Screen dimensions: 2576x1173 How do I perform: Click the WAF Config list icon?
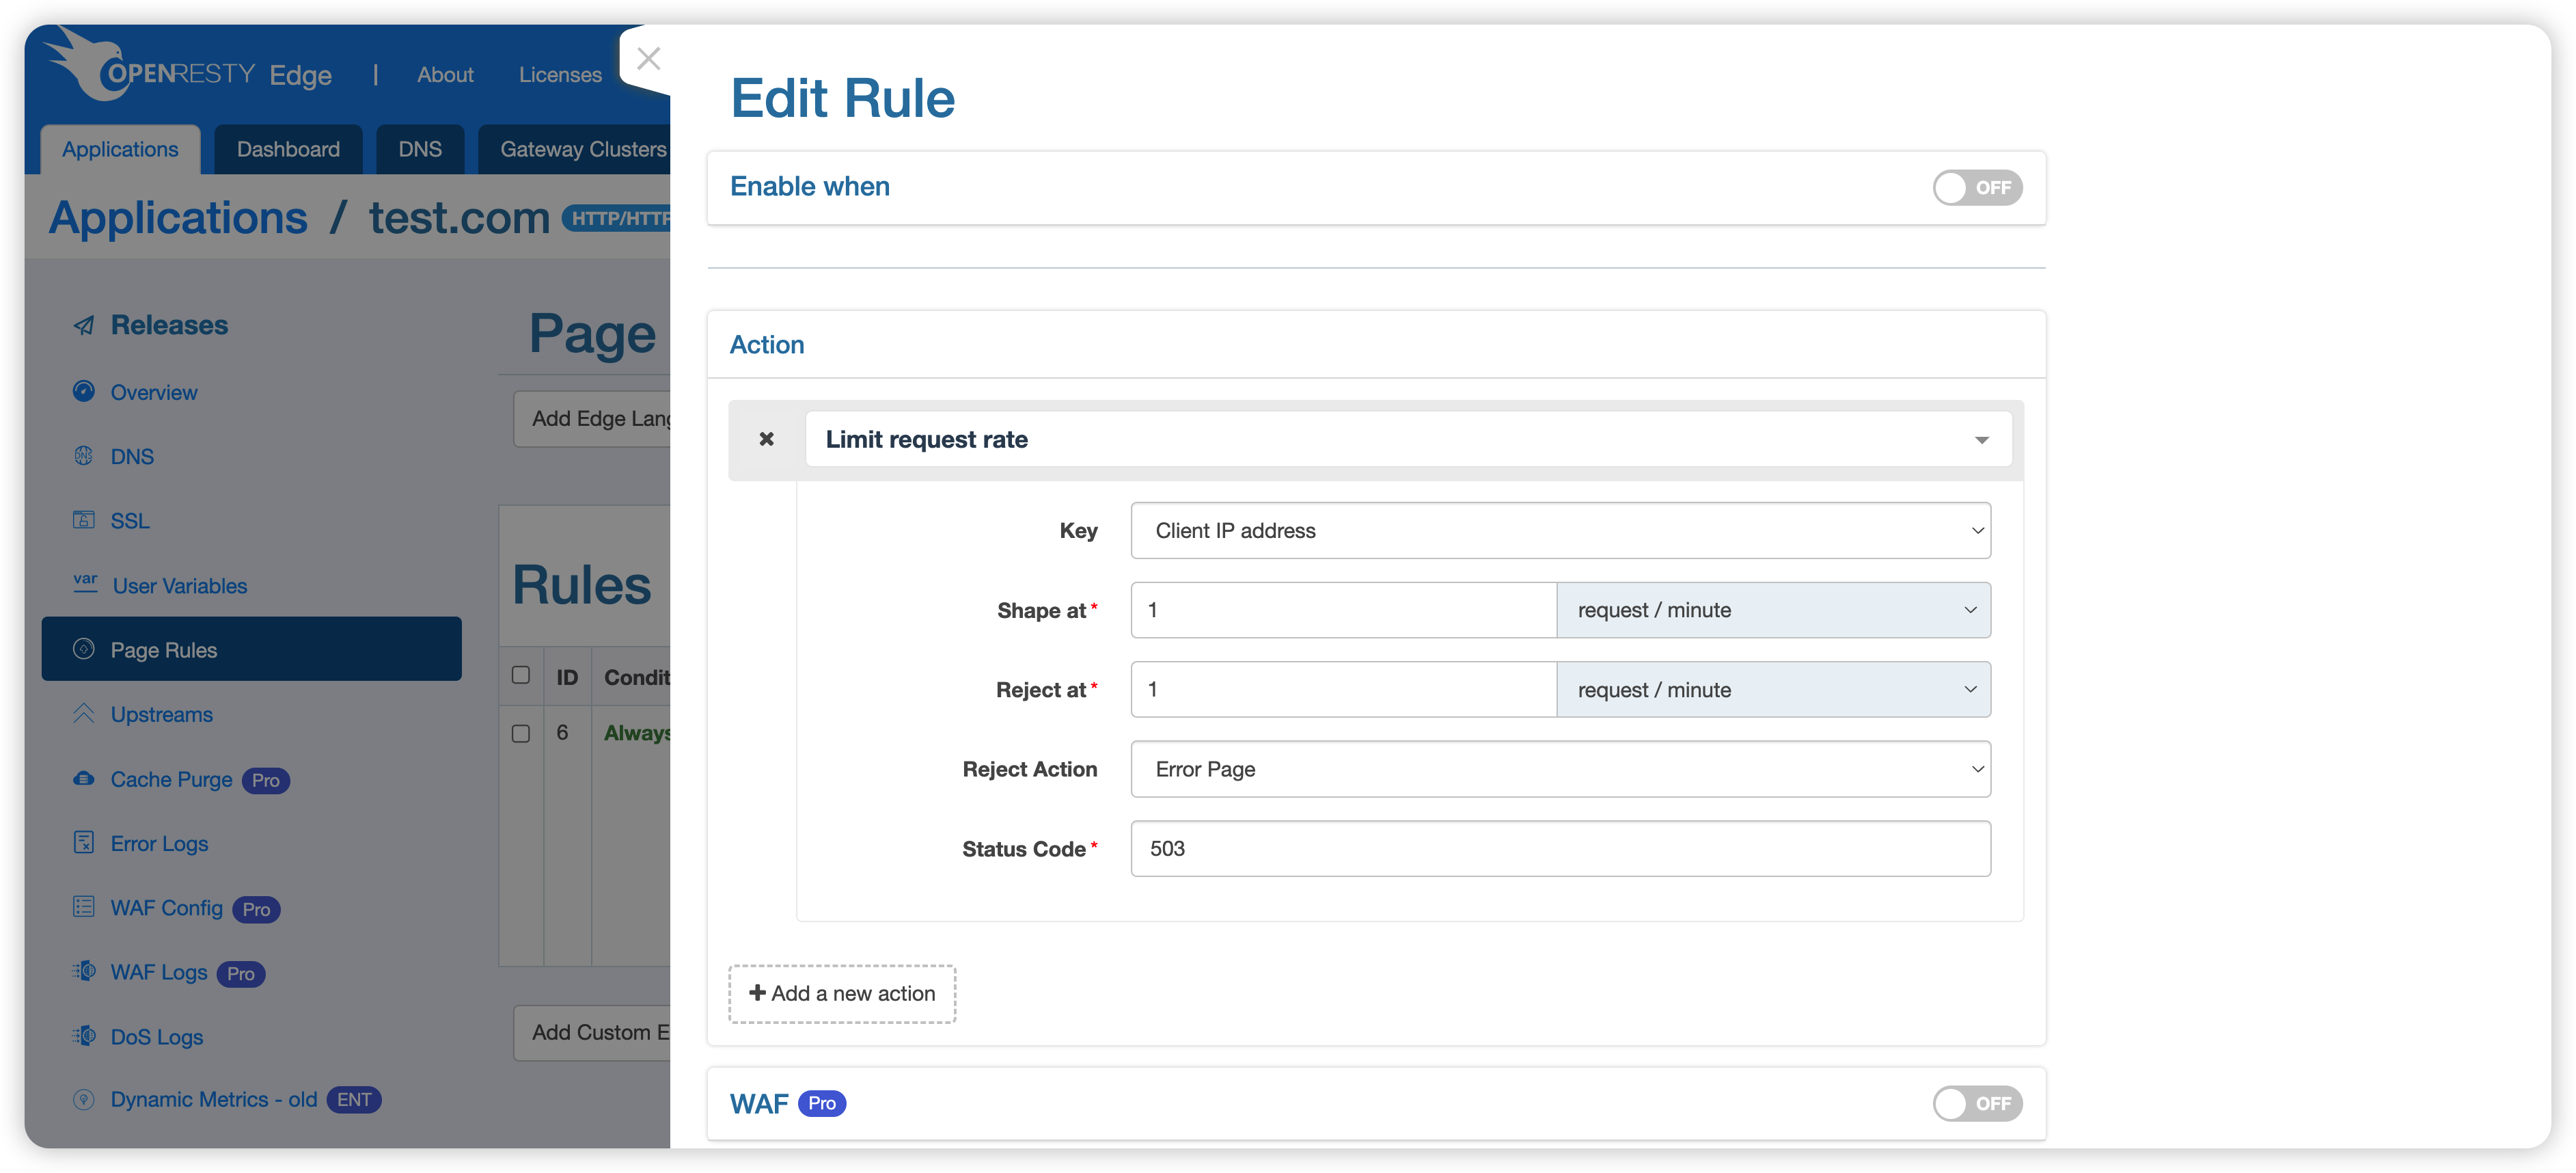coord(84,907)
